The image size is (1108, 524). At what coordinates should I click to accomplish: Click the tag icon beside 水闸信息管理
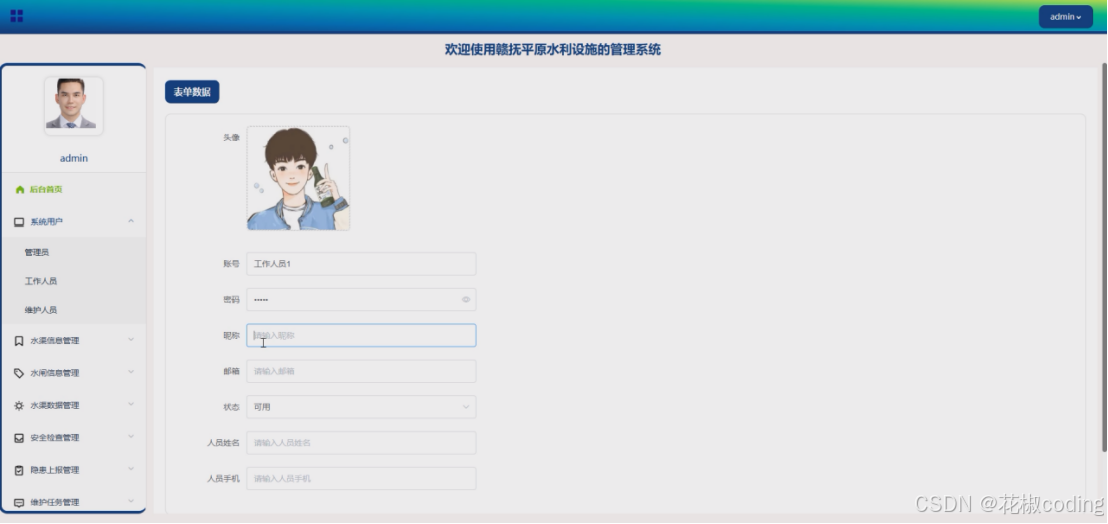point(19,374)
